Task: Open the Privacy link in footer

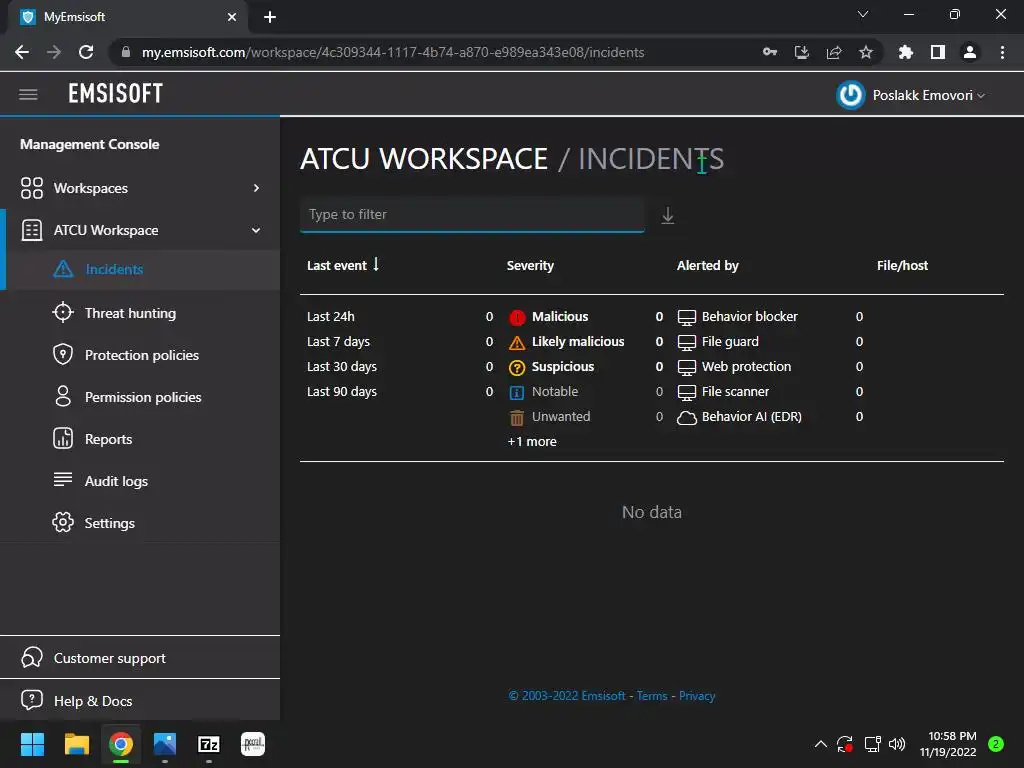Action: [697, 696]
